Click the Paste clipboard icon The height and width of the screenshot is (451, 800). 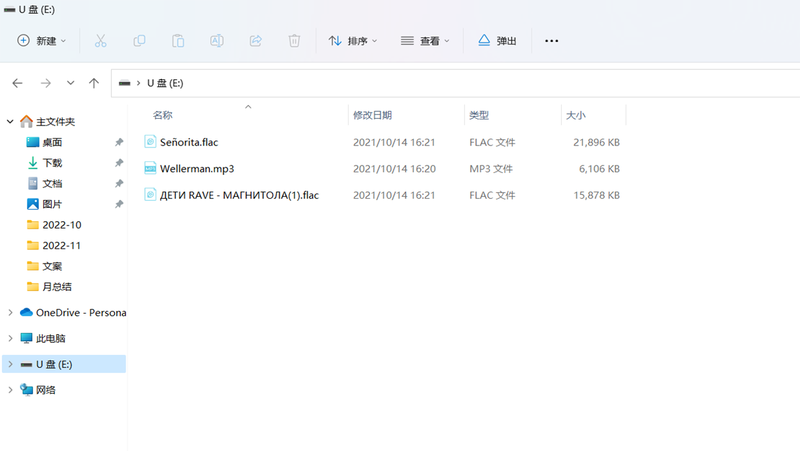point(178,41)
